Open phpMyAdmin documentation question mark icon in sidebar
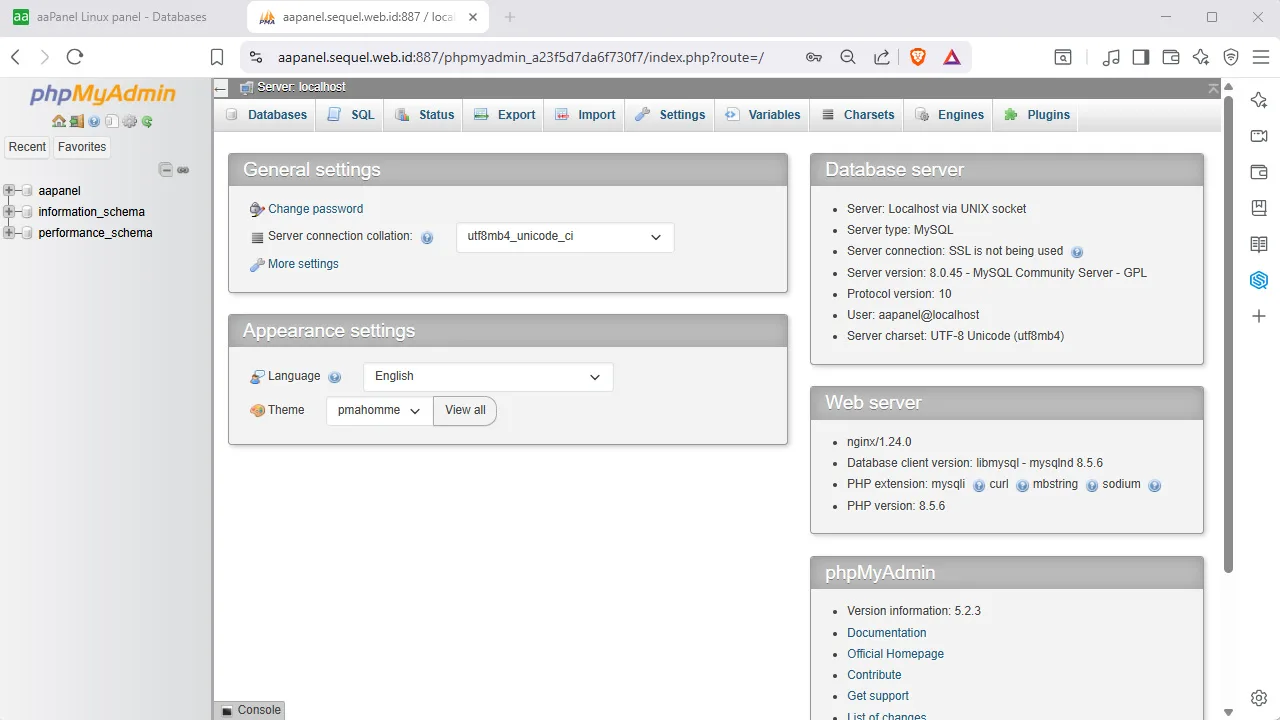1280x720 pixels. (x=94, y=122)
